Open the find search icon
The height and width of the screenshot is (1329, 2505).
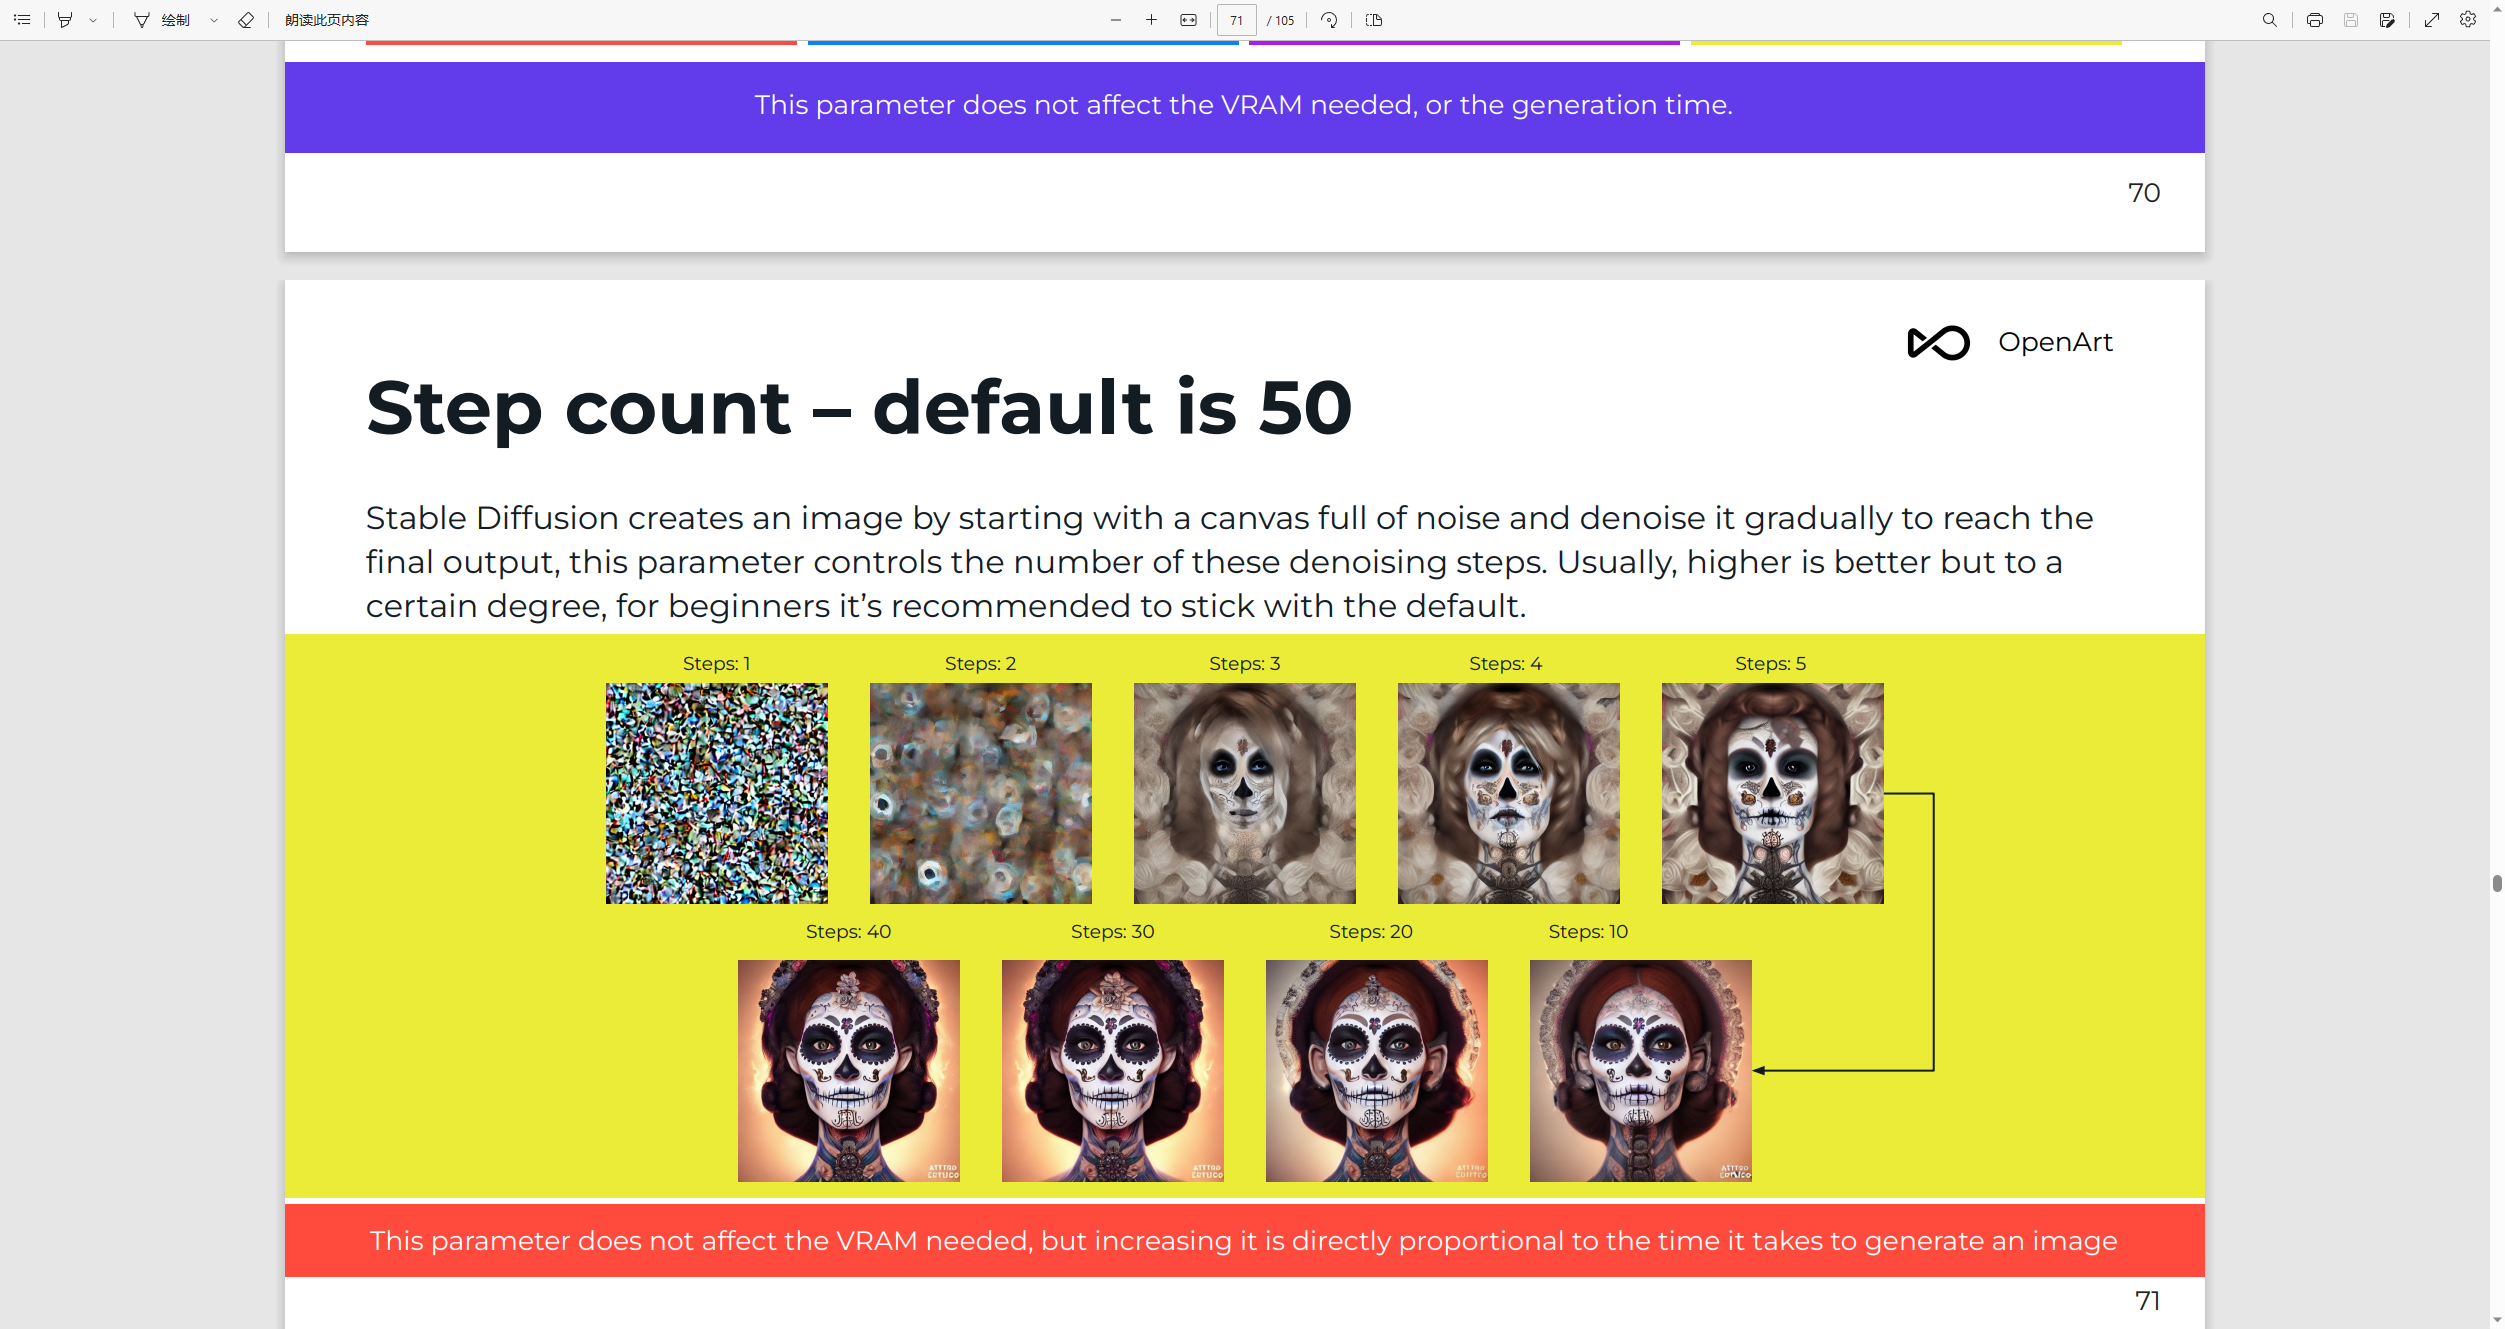coord(2269,20)
